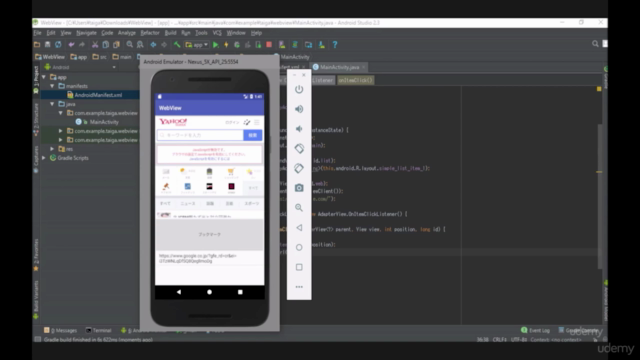Expand the Gradle Scripts node
Image resolution: width=640 pixels, height=360 pixels.
(44, 158)
